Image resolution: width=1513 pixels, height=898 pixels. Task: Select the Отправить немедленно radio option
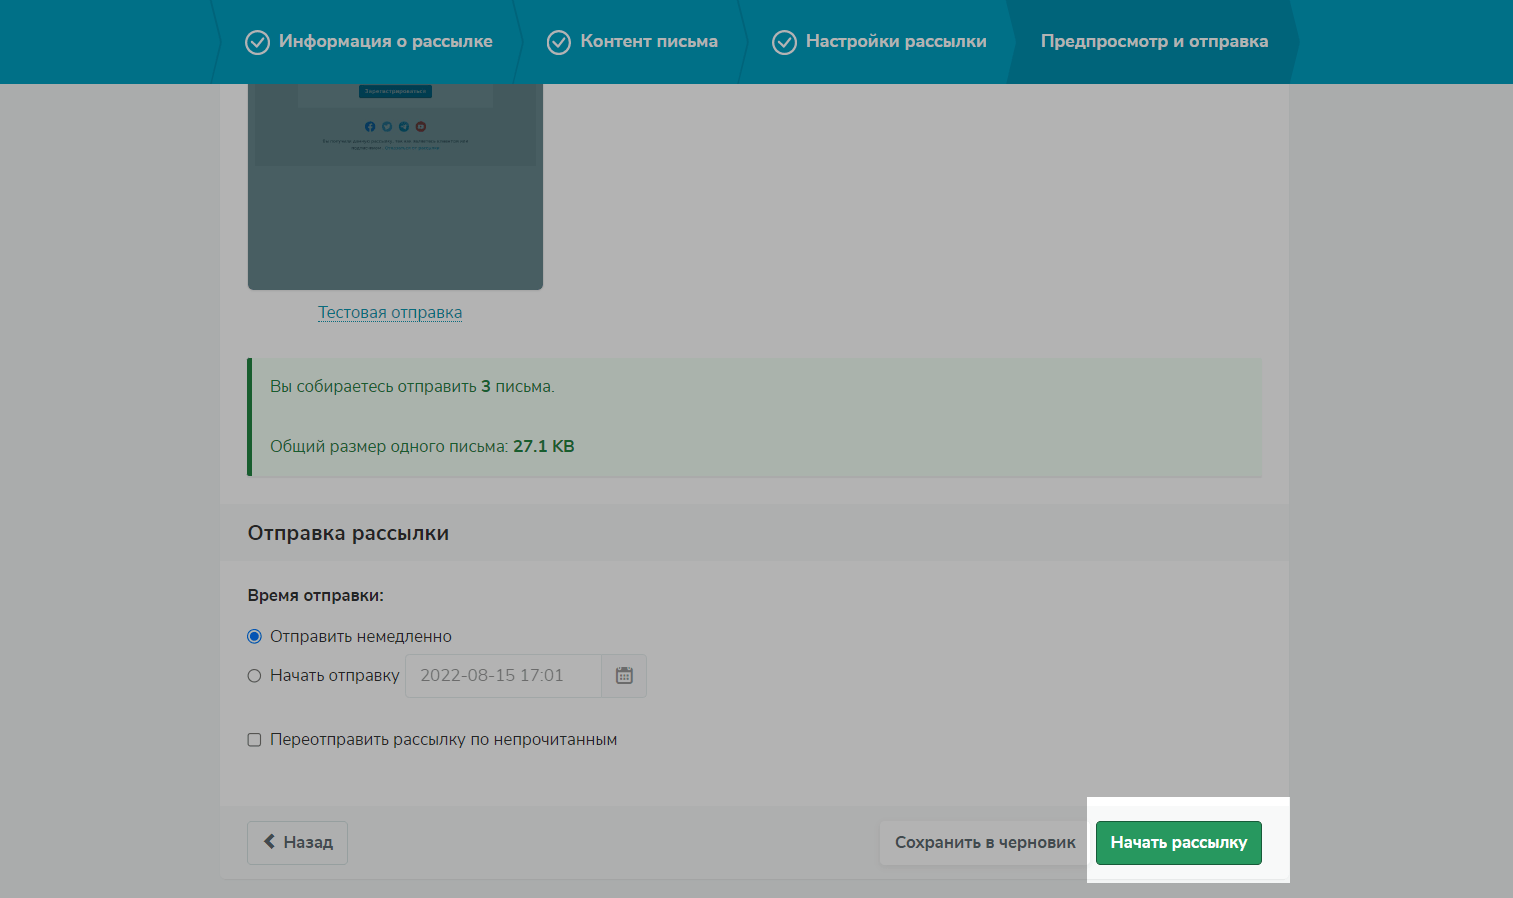pos(254,637)
